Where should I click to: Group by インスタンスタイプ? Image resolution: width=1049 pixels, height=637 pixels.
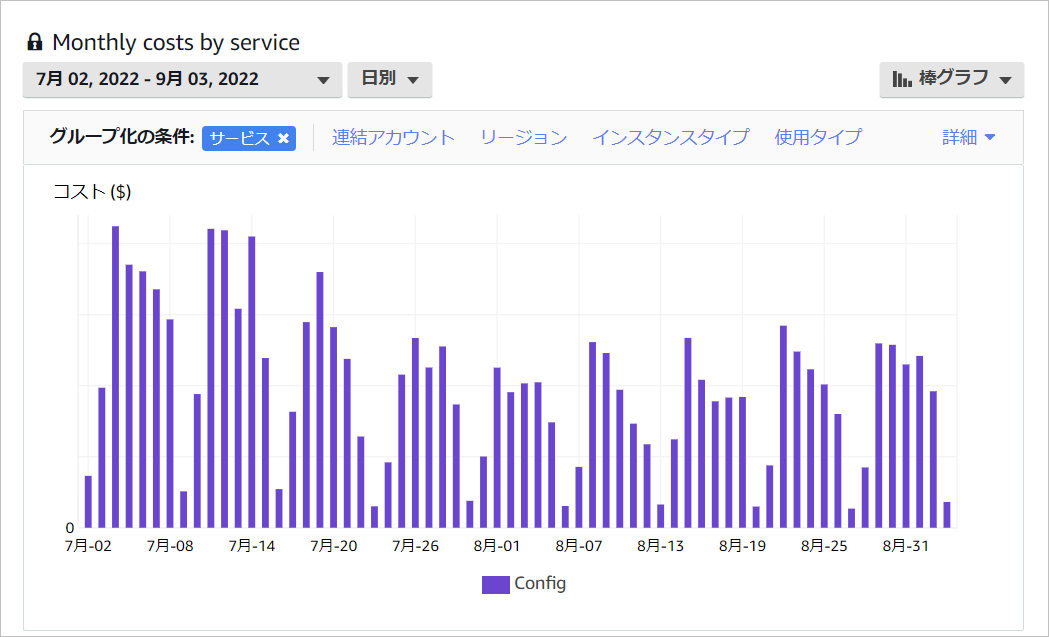(x=671, y=137)
